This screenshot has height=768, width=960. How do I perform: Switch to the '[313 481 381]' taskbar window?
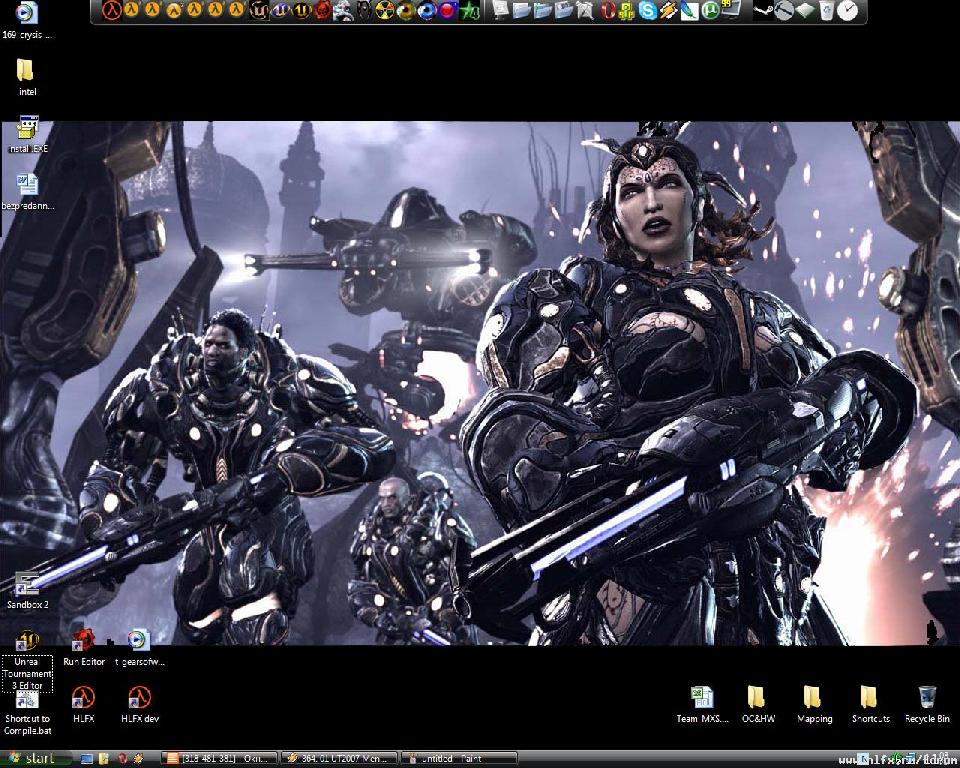pos(219,759)
